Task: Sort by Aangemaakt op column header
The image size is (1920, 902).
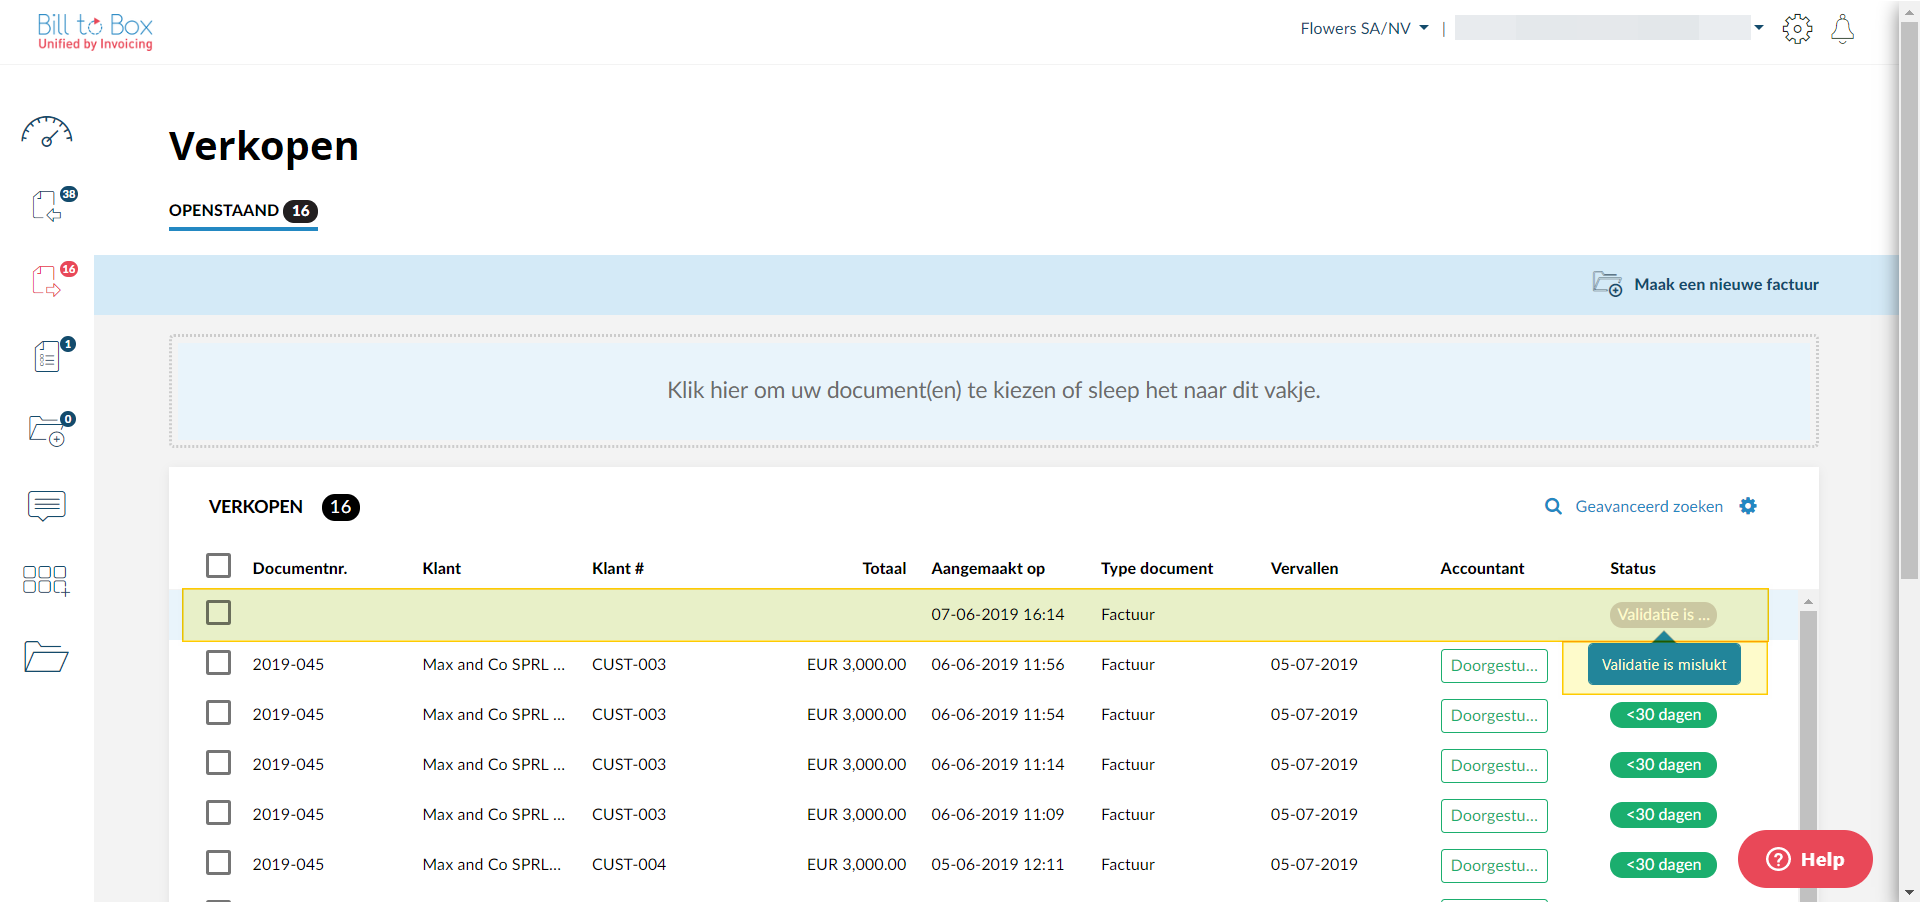Action: click(x=988, y=569)
